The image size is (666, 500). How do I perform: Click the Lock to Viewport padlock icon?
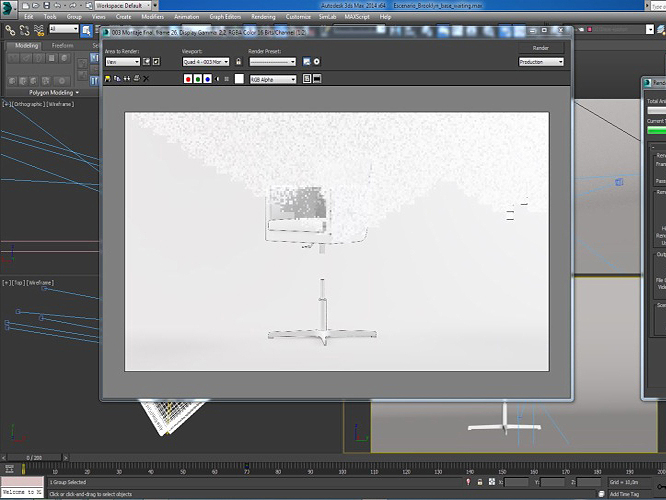(x=238, y=62)
